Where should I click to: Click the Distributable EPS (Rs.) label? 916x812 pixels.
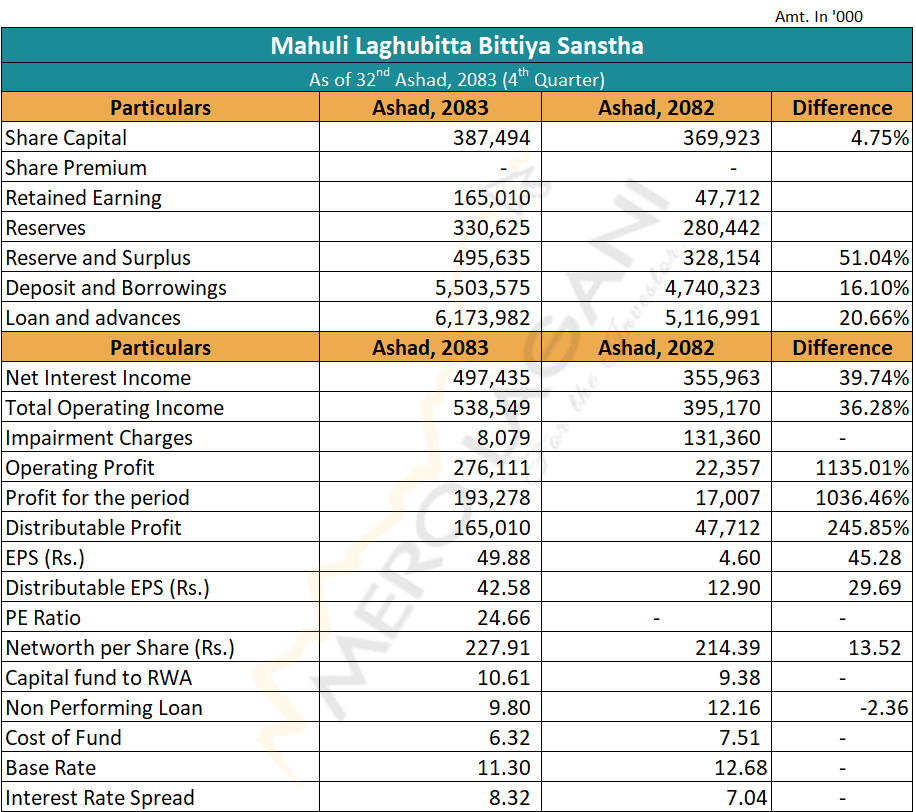[x=107, y=588]
